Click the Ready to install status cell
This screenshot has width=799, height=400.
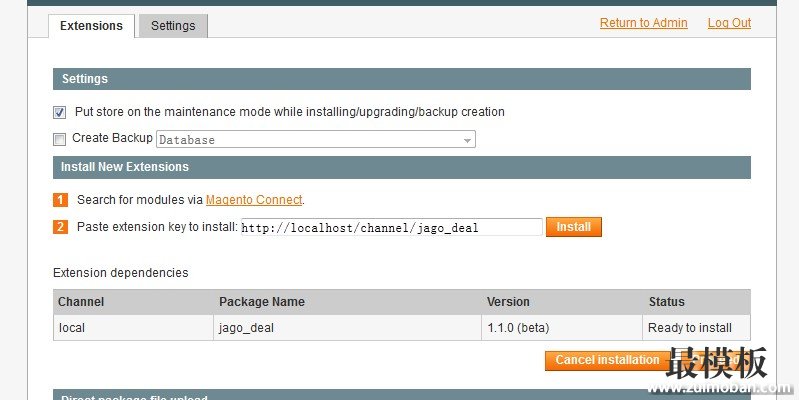[x=690, y=328]
